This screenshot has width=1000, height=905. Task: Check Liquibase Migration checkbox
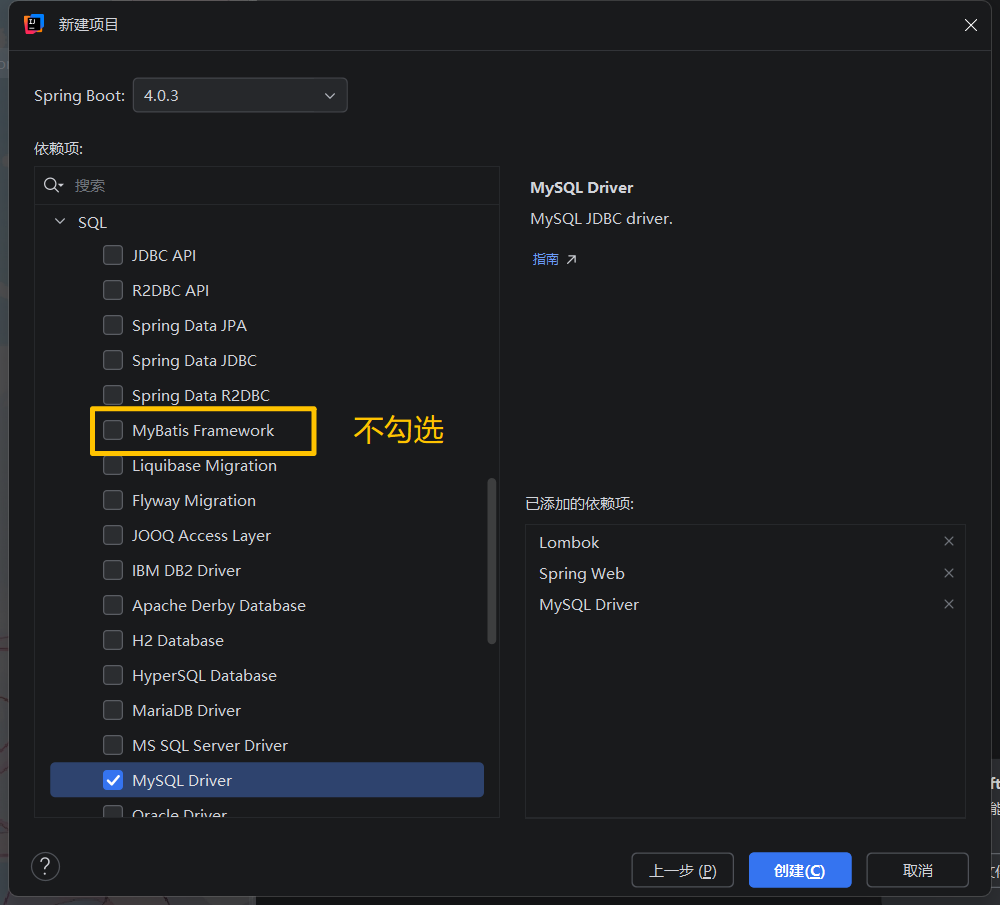click(x=113, y=466)
